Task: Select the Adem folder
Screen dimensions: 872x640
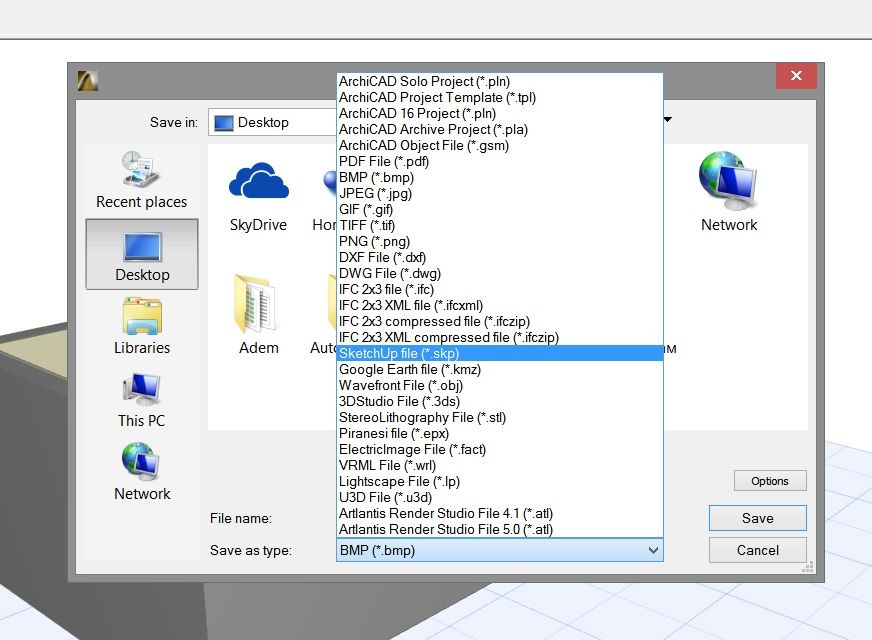Action: pyautogui.click(x=259, y=314)
